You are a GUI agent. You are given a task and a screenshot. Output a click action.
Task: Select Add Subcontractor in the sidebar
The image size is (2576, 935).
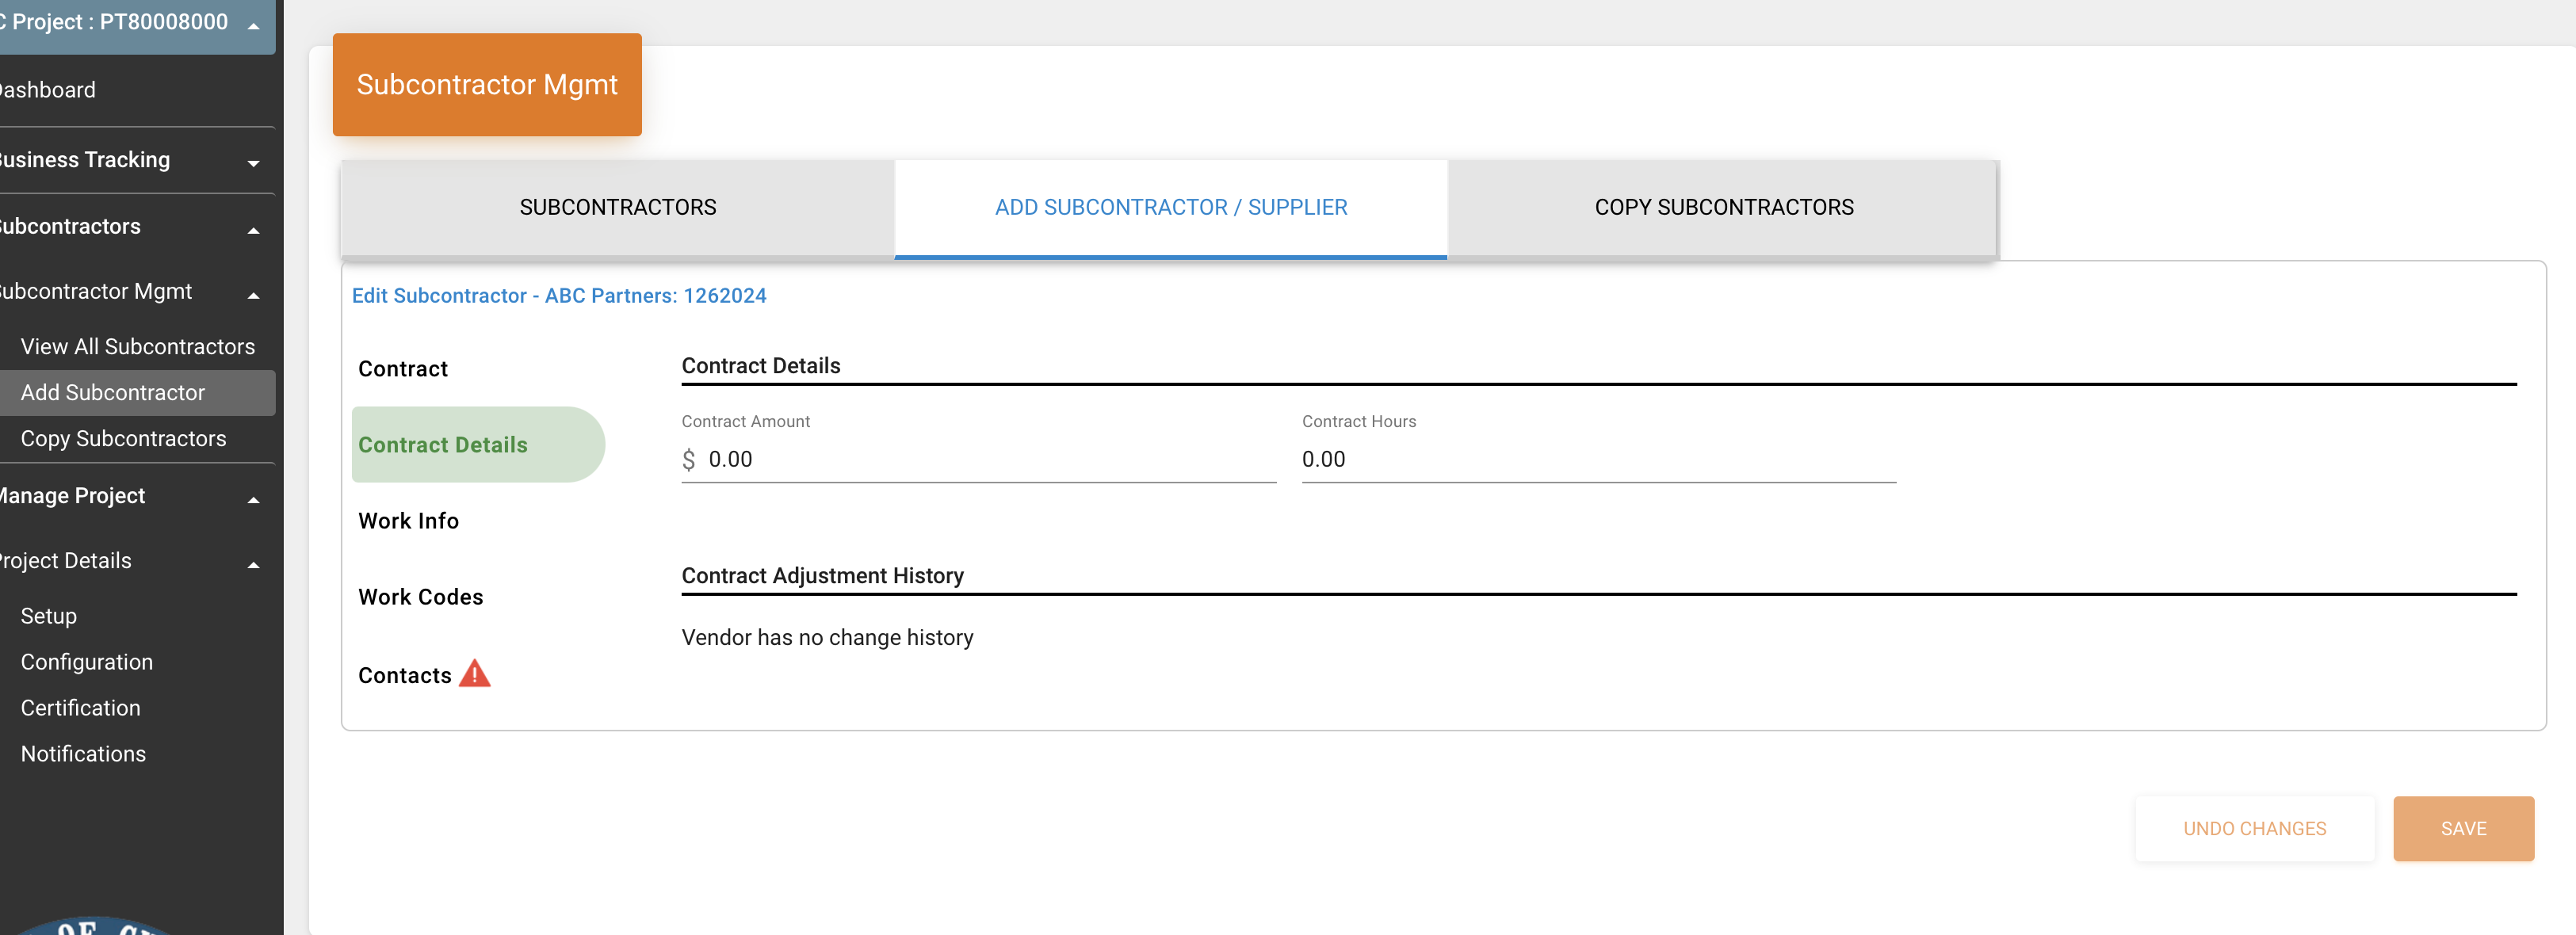tap(138, 392)
